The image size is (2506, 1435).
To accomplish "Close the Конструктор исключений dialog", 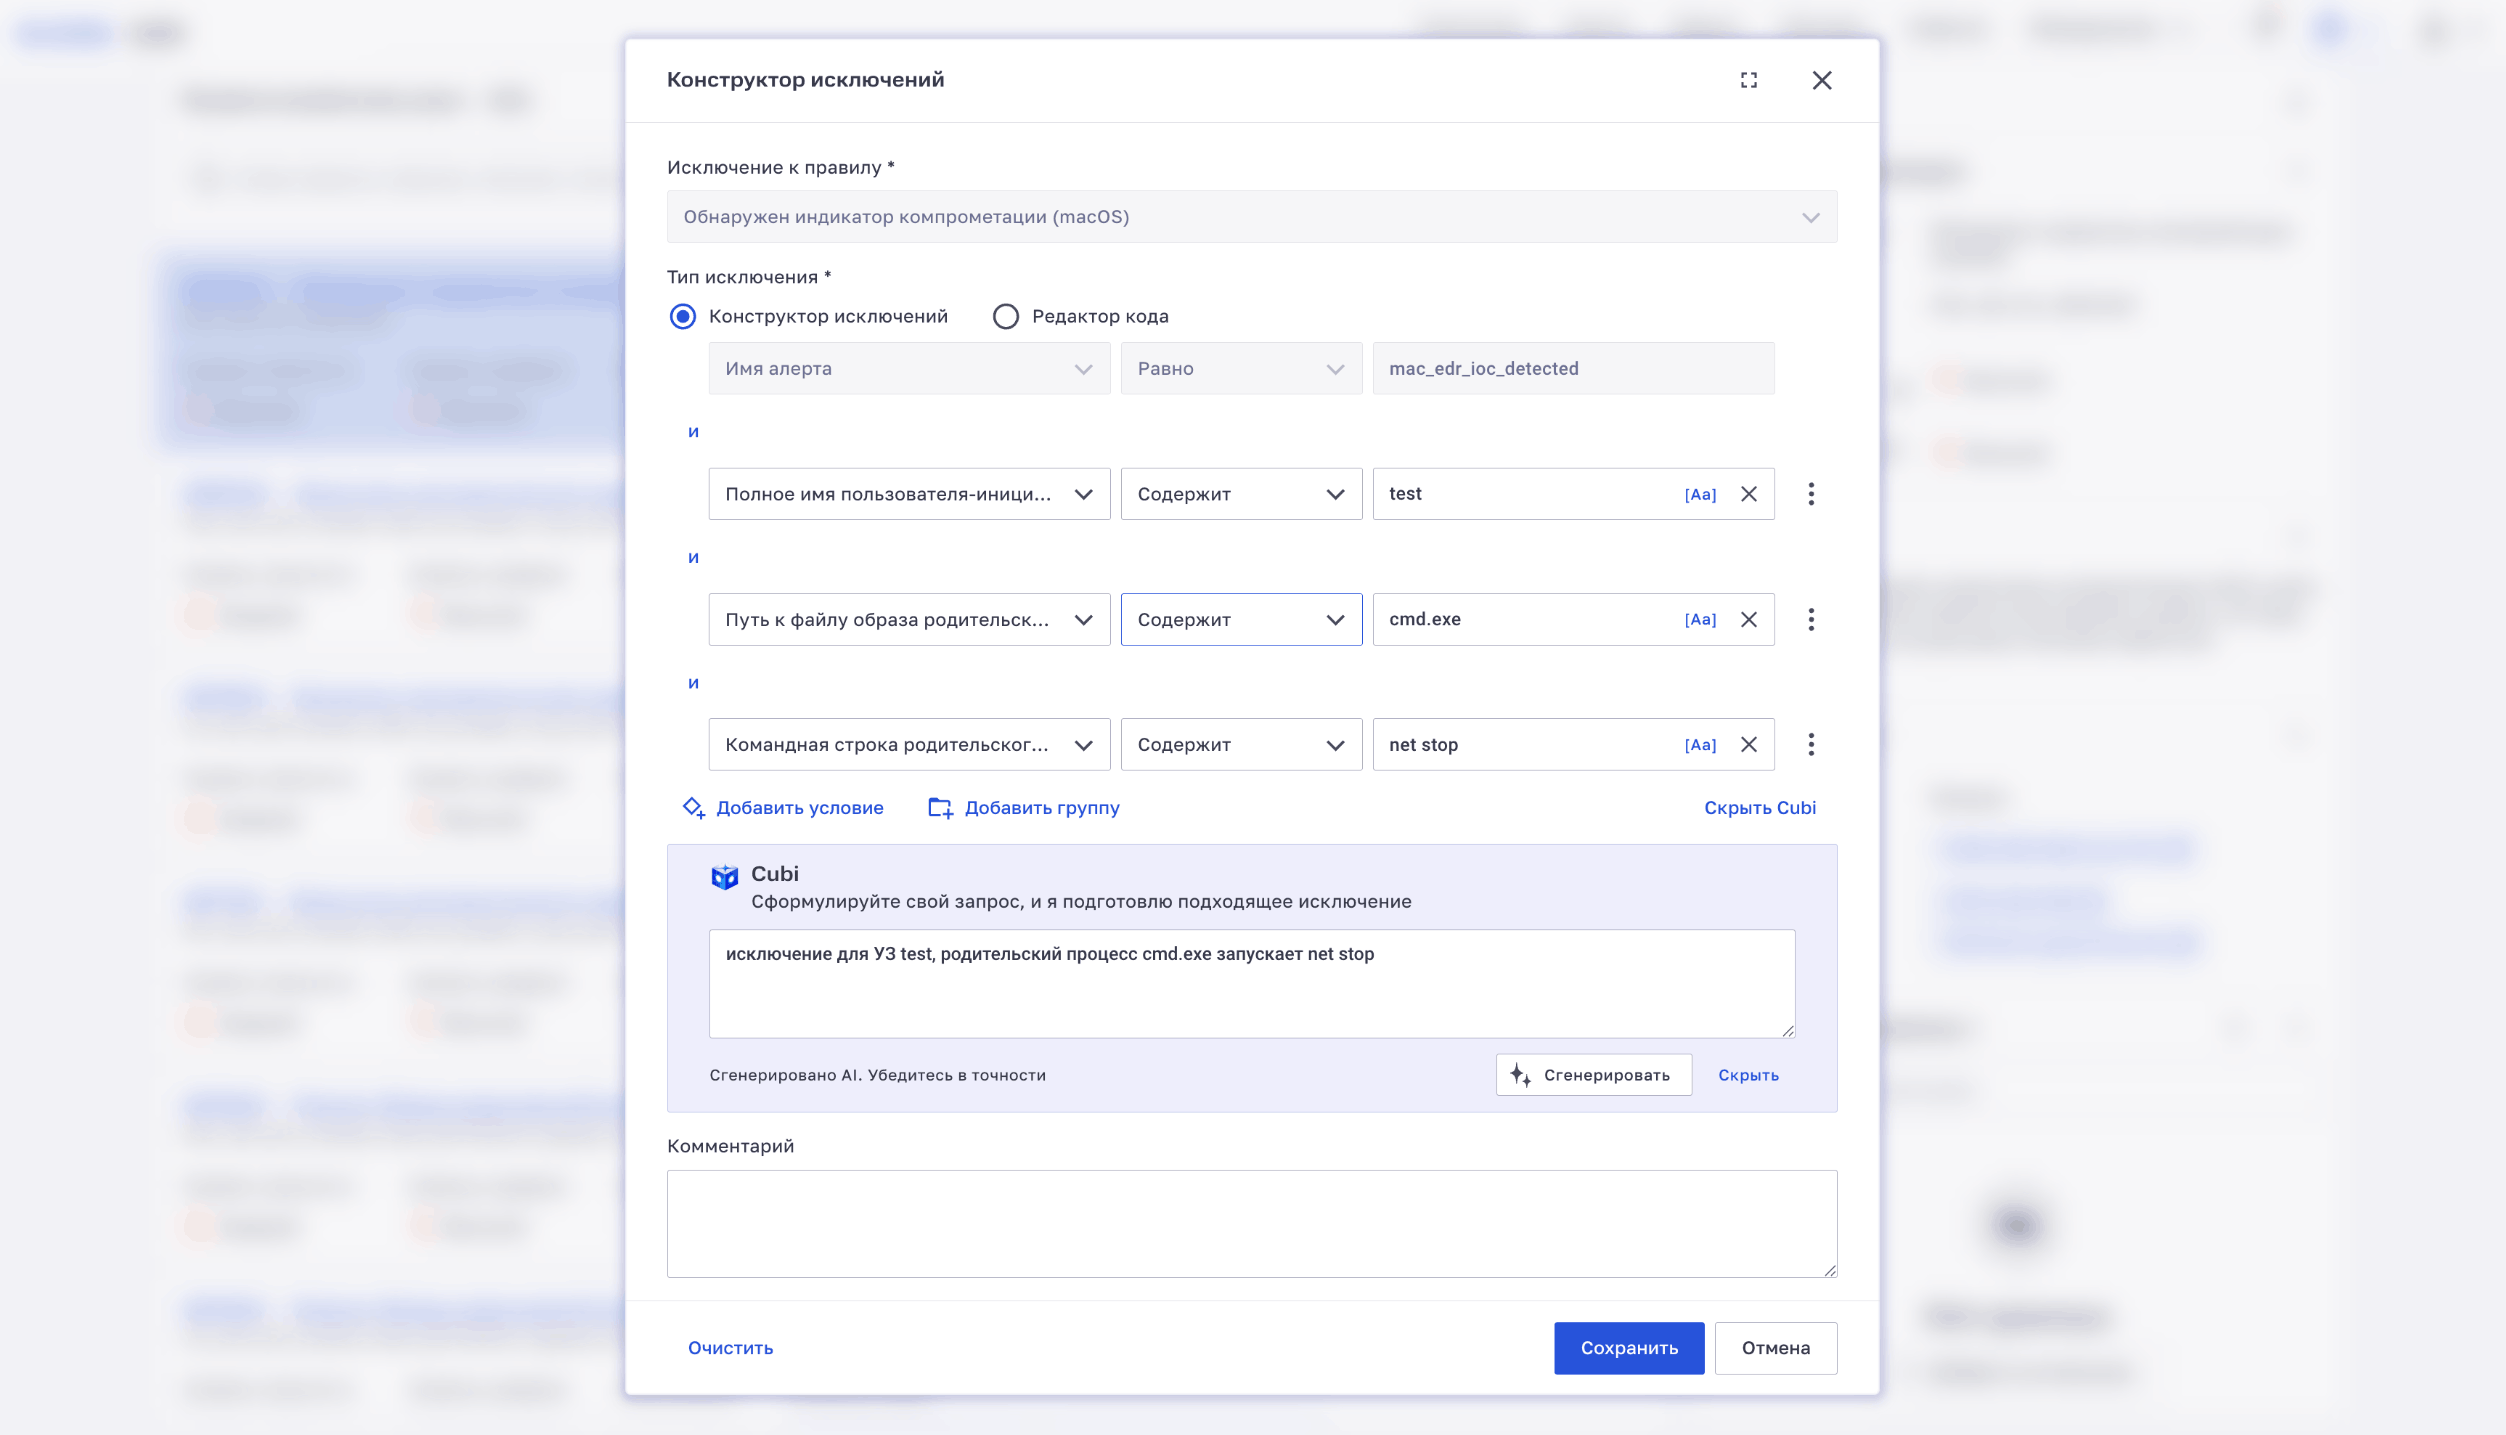I will pos(1822,80).
